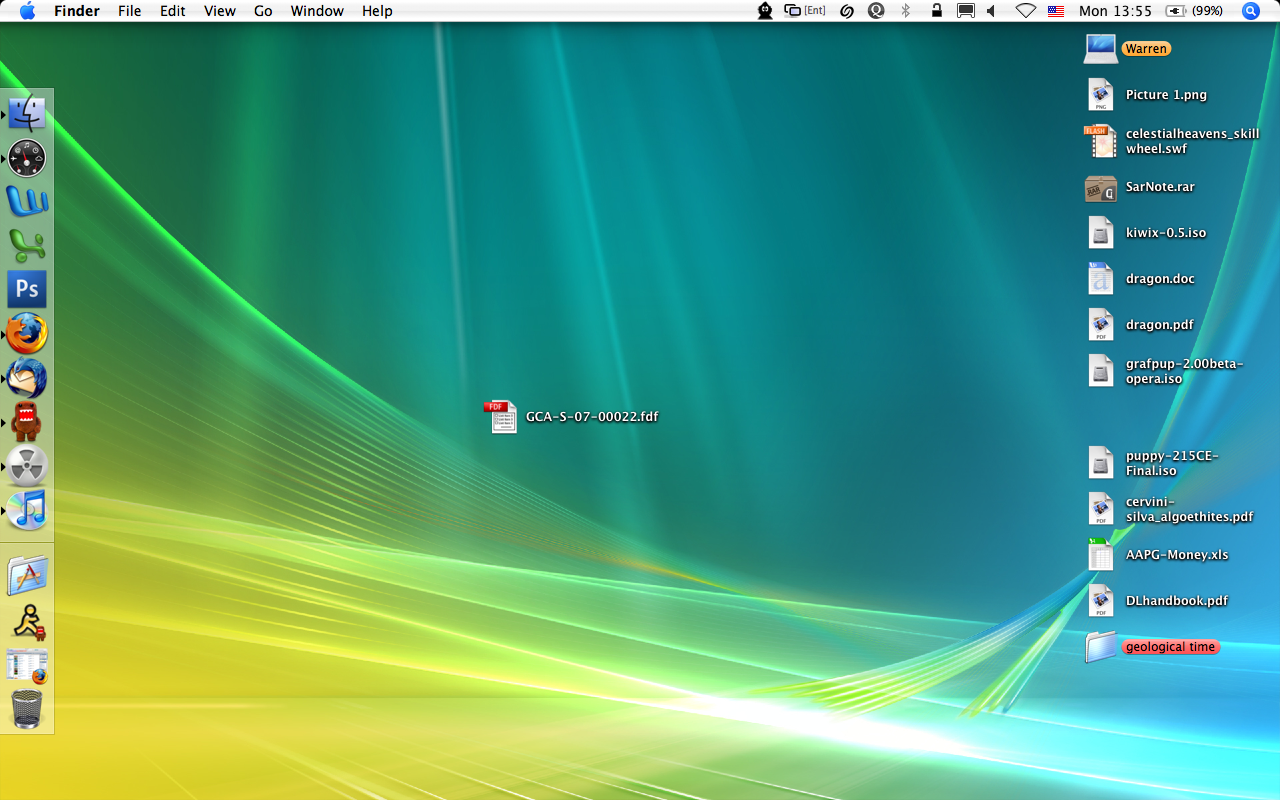Restore the minimized Firefox window in the dock
The height and width of the screenshot is (800, 1280).
click(27, 665)
